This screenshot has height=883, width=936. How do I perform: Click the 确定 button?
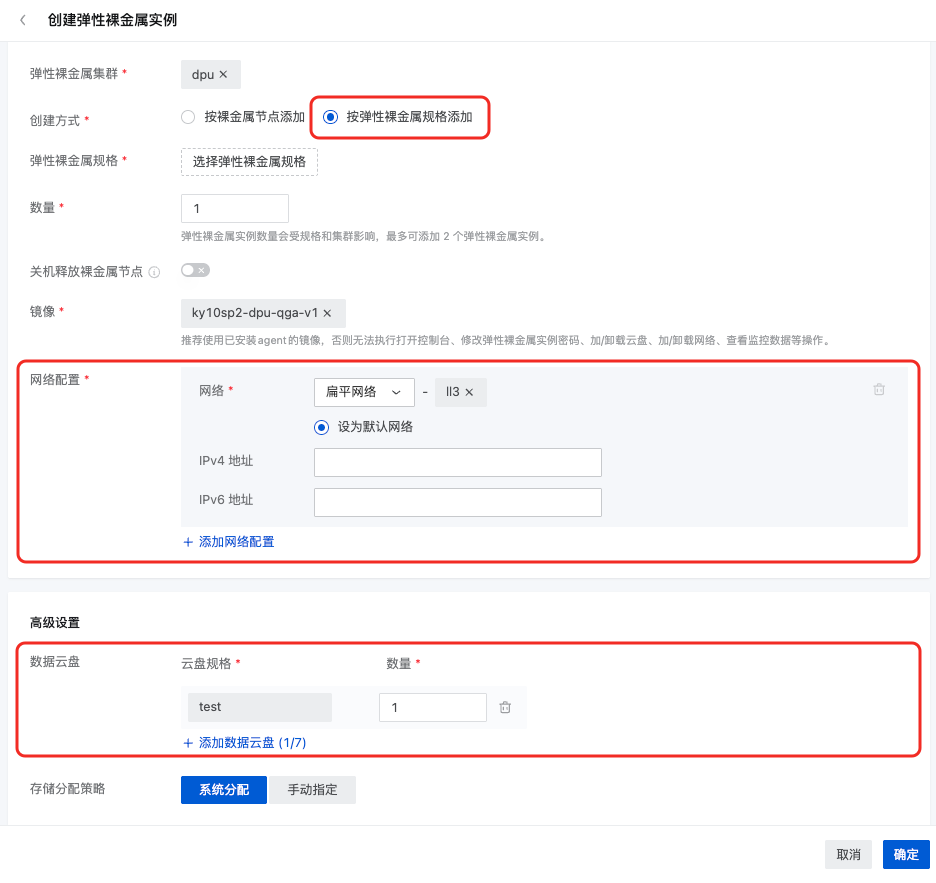[906, 855]
